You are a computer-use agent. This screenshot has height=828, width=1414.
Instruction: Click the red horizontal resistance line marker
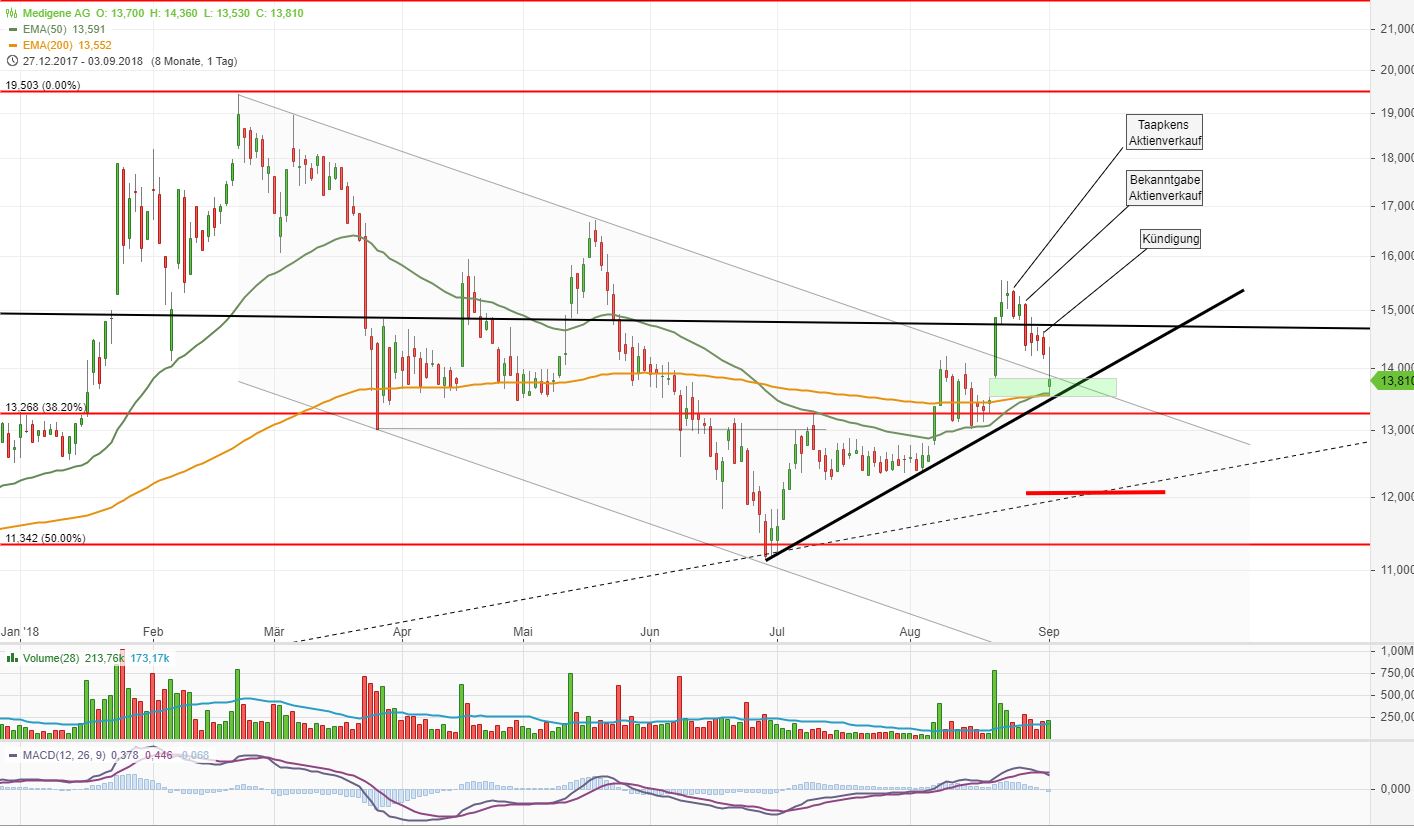pos(1095,492)
